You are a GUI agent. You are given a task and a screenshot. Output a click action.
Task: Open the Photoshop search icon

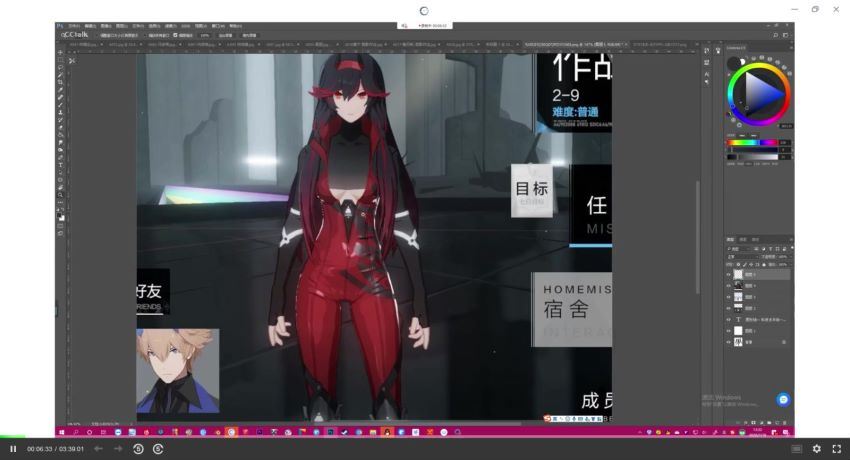click(x=775, y=35)
